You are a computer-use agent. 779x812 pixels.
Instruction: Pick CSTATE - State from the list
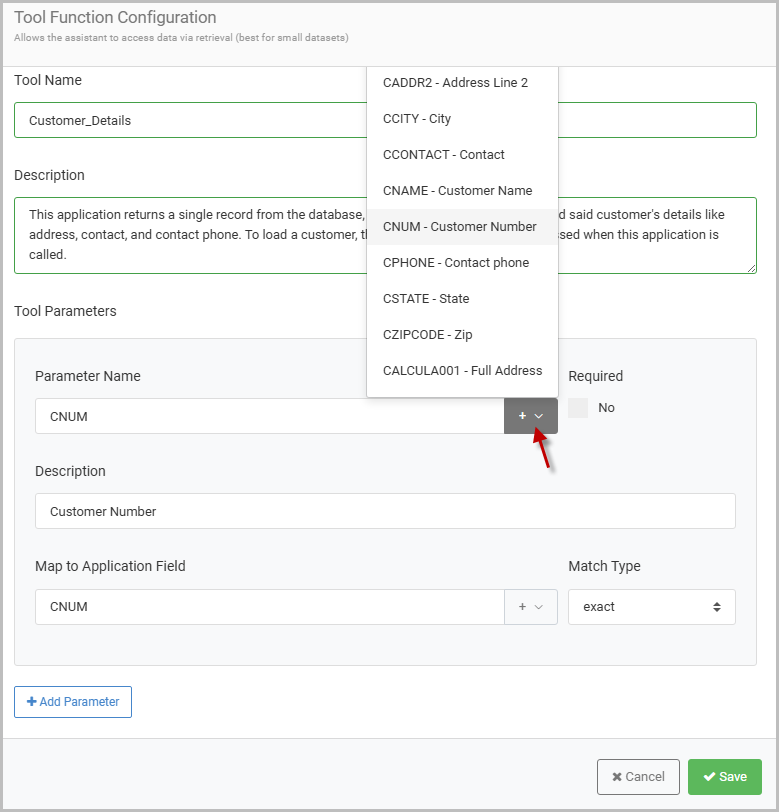pyautogui.click(x=426, y=299)
